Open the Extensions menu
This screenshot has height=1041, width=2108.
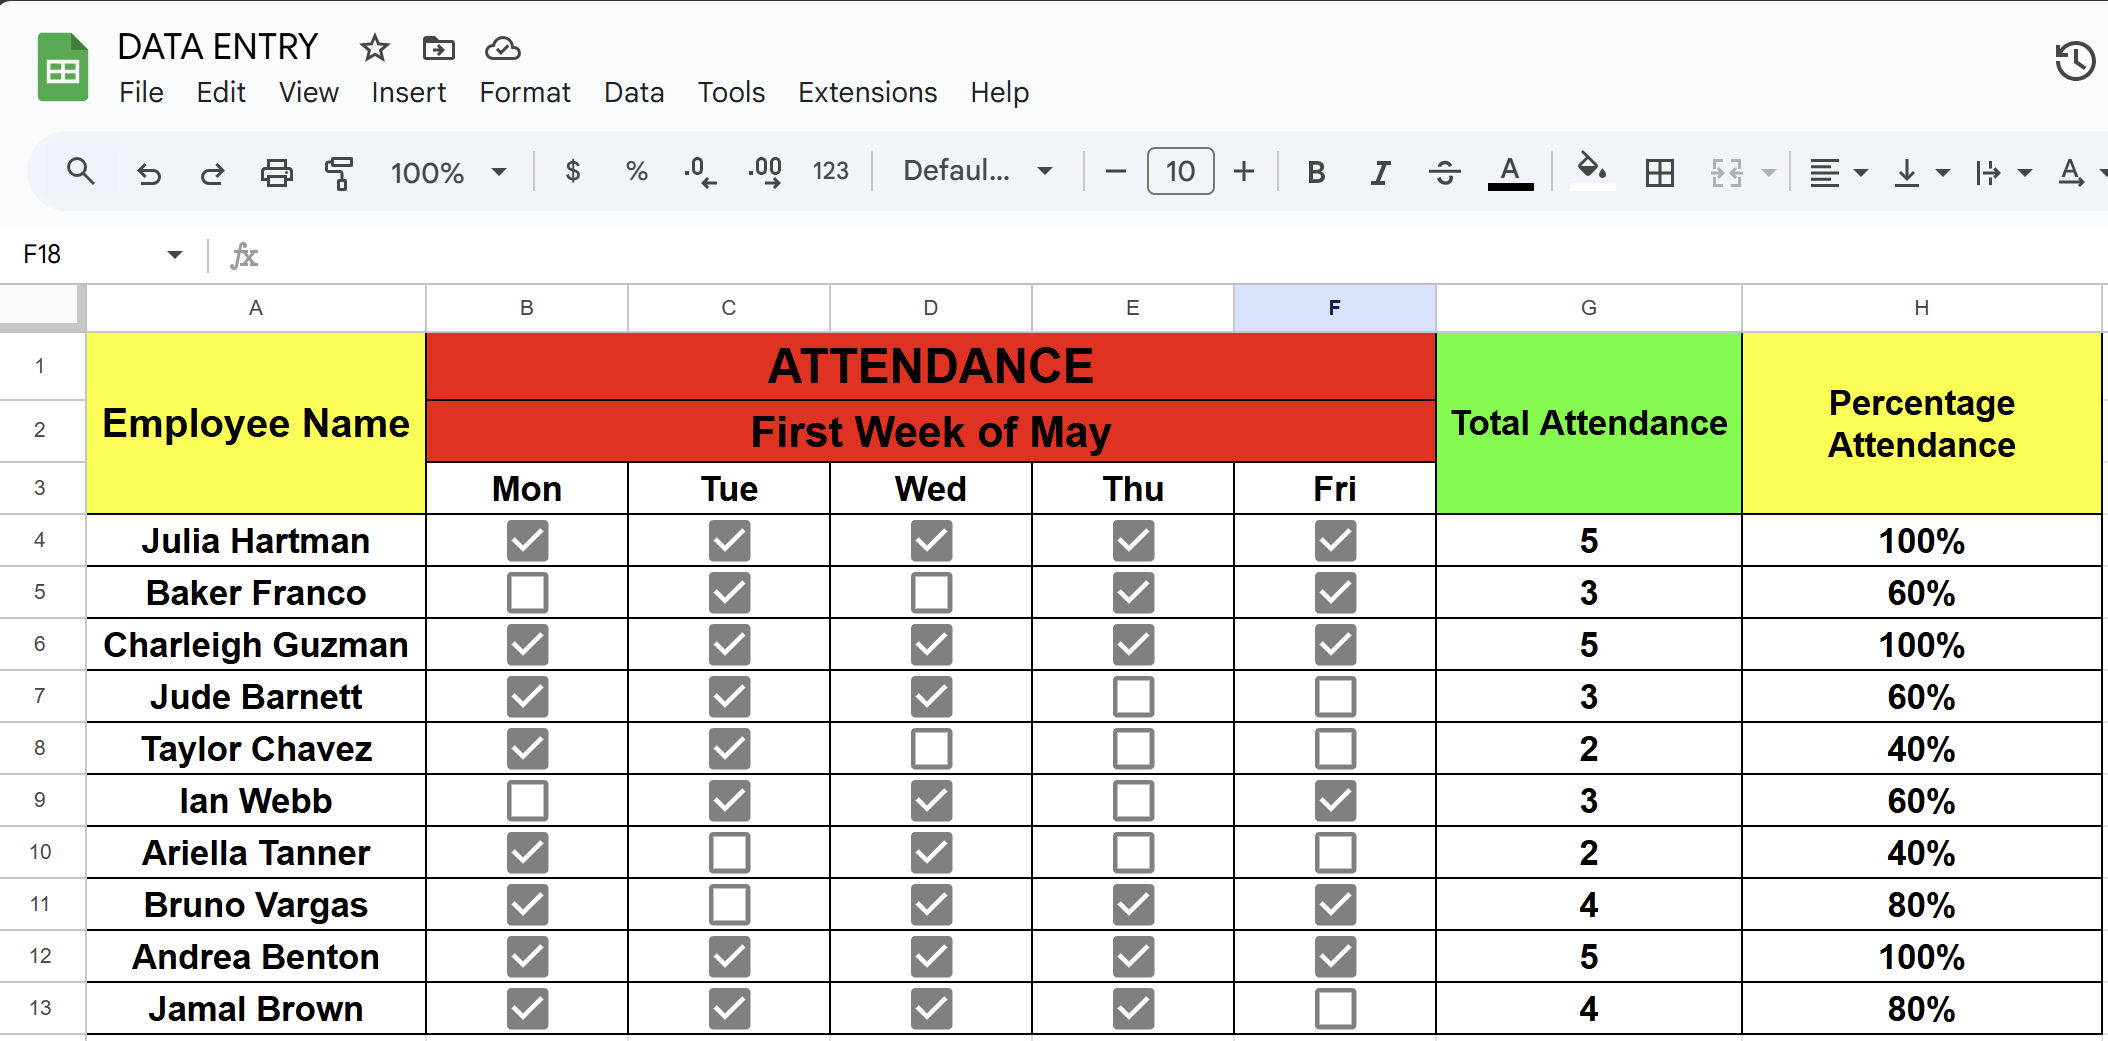(867, 92)
